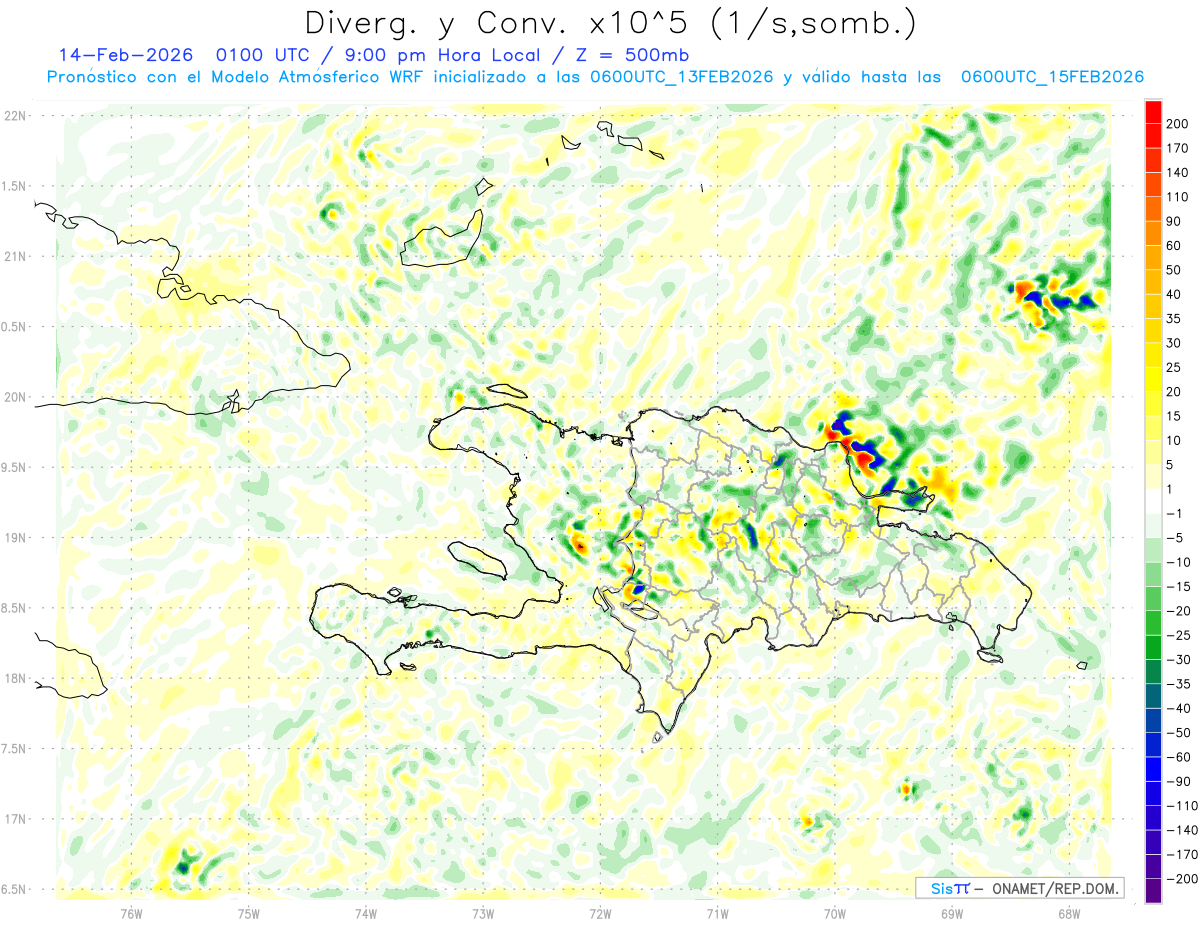This screenshot has height=927, width=1200.
Task: Click the '8.5N' latitude label
Action: [14, 609]
